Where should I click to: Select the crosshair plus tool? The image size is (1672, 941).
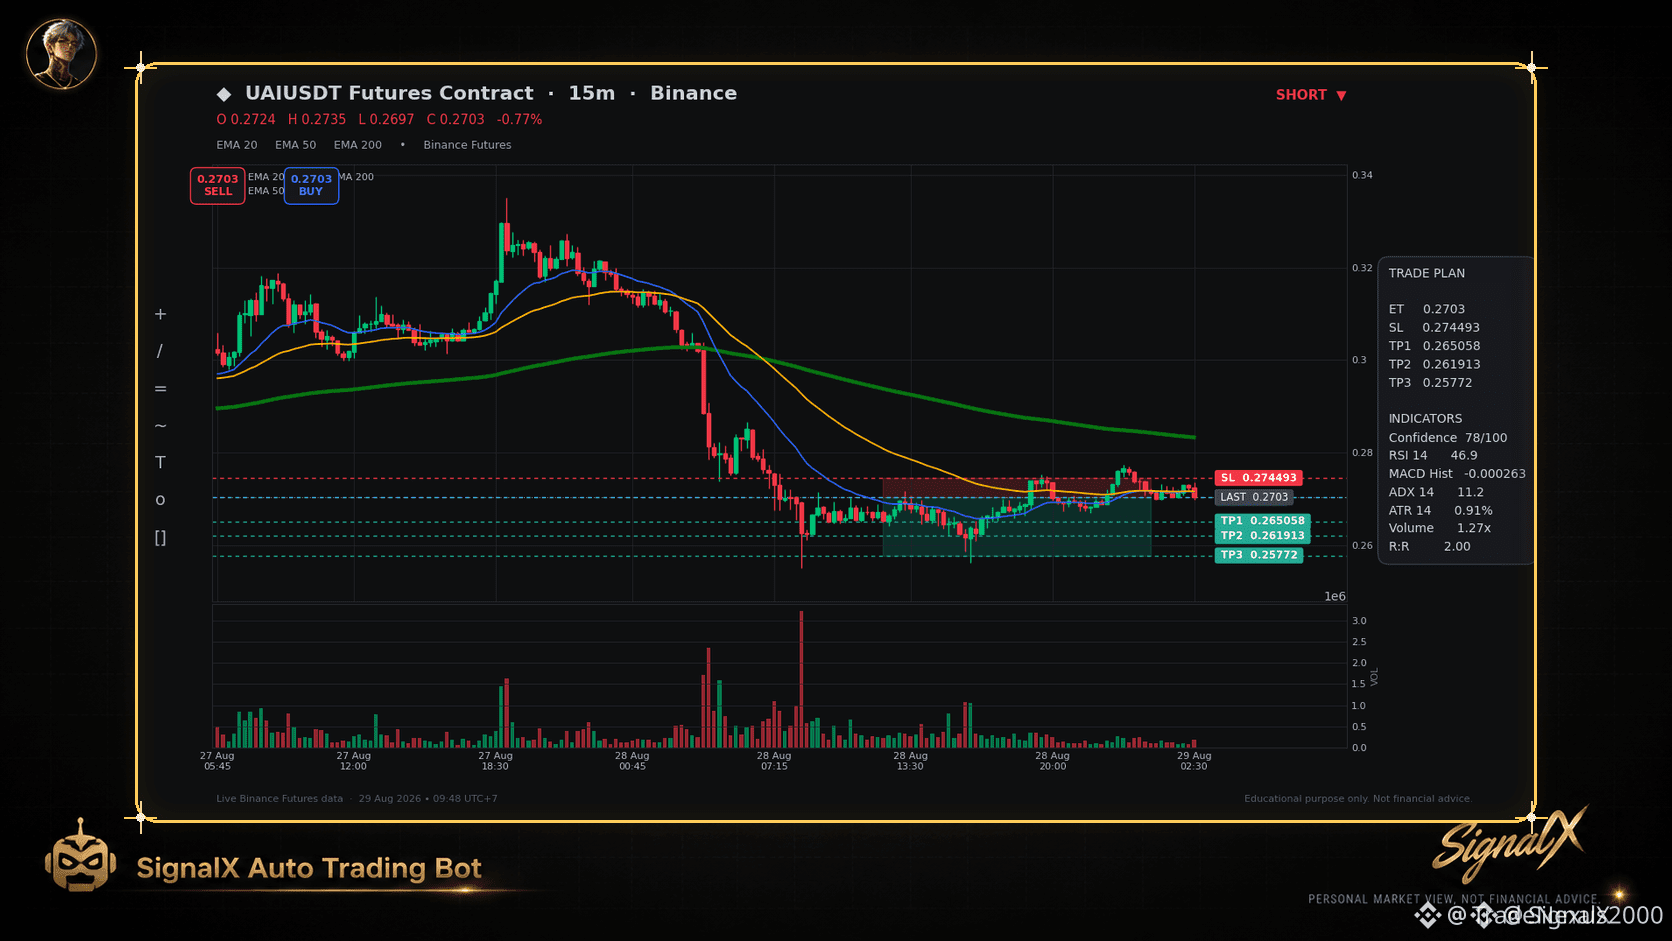pos(160,314)
